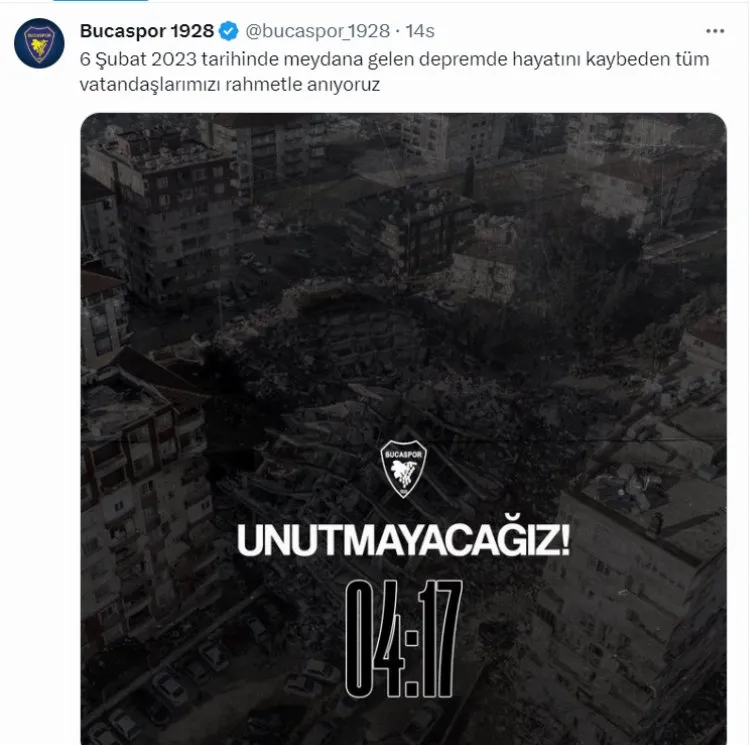Click the Bucaspor crest inside the image

tap(403, 469)
